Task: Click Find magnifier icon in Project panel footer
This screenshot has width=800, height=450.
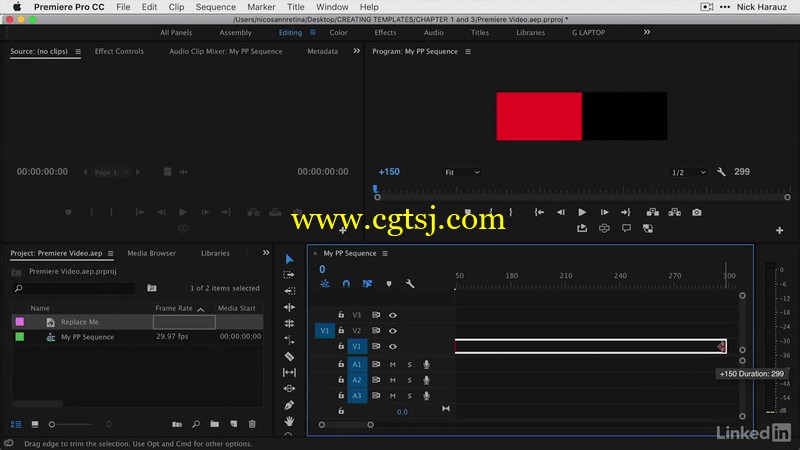Action: 196,424
